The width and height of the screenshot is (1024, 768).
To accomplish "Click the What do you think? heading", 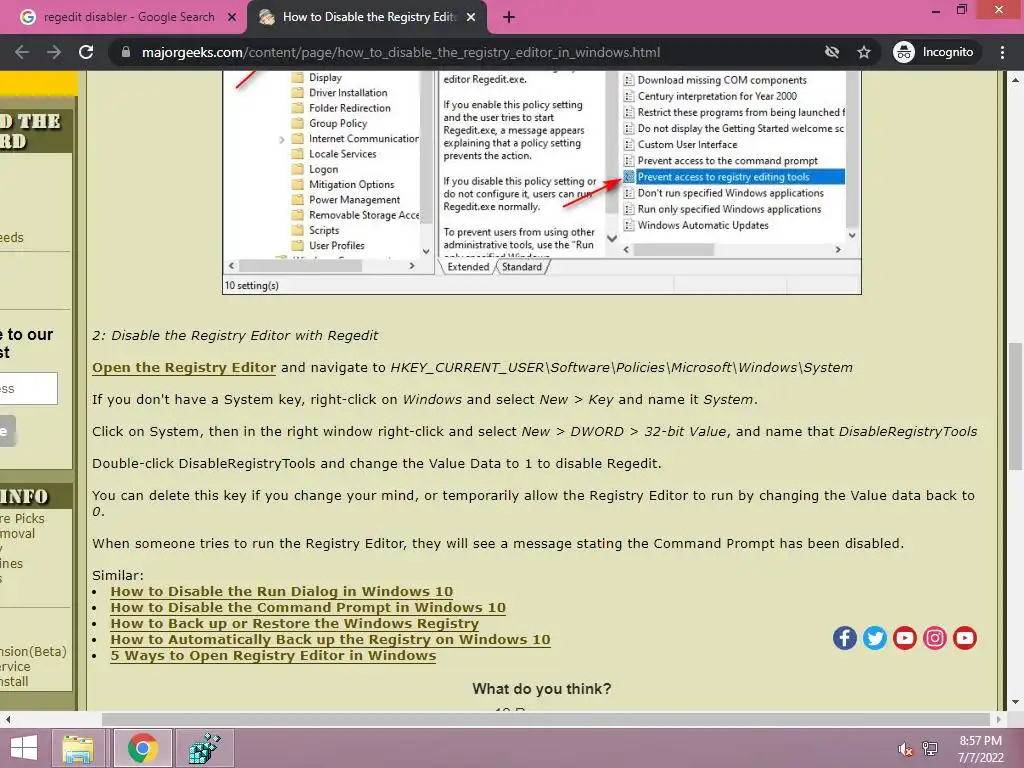I will [541, 689].
